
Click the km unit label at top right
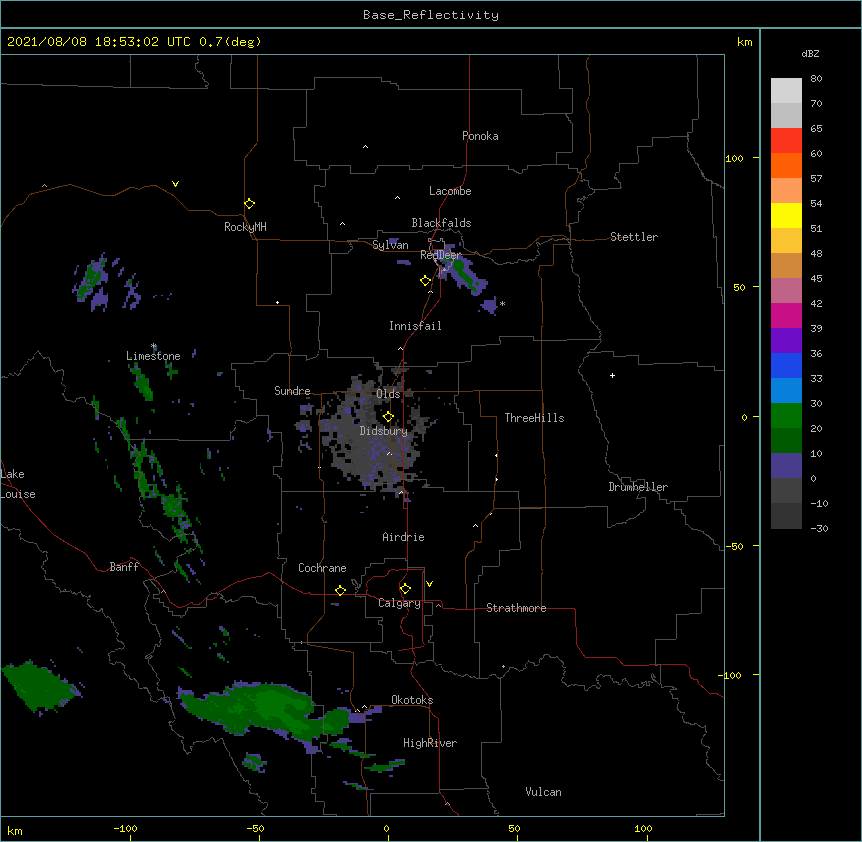coord(744,42)
